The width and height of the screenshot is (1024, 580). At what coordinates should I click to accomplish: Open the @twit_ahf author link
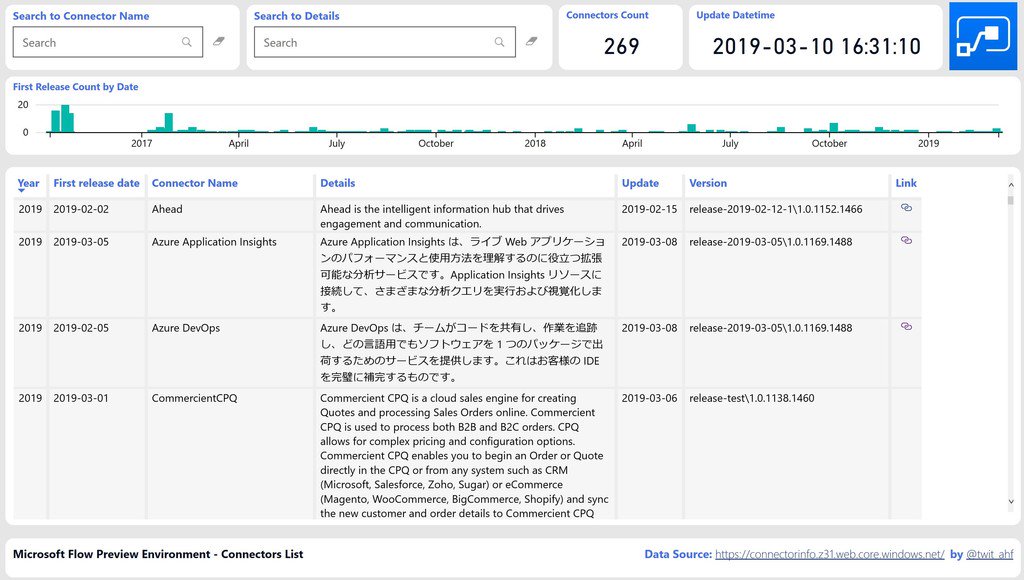coord(989,555)
